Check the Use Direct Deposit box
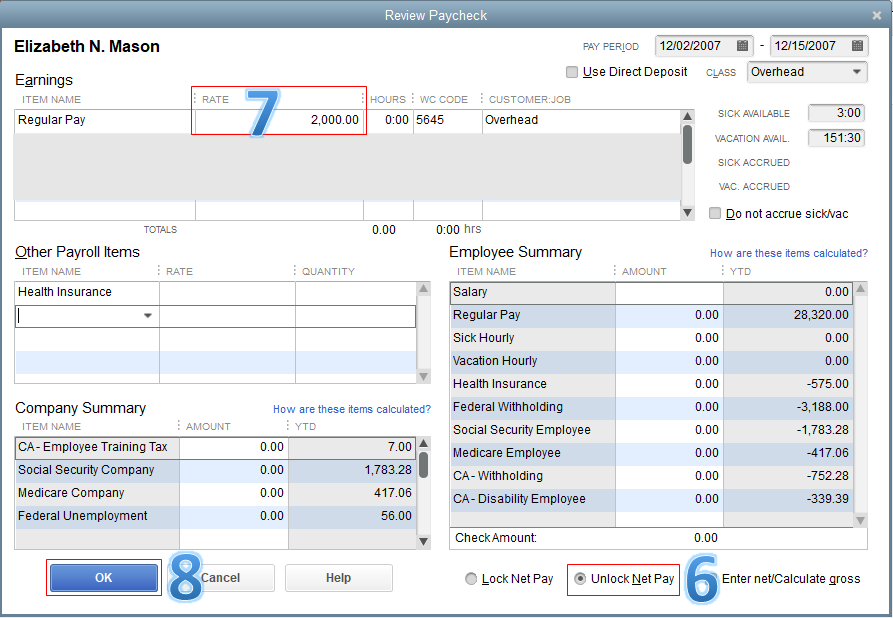893x618 pixels. click(x=572, y=72)
